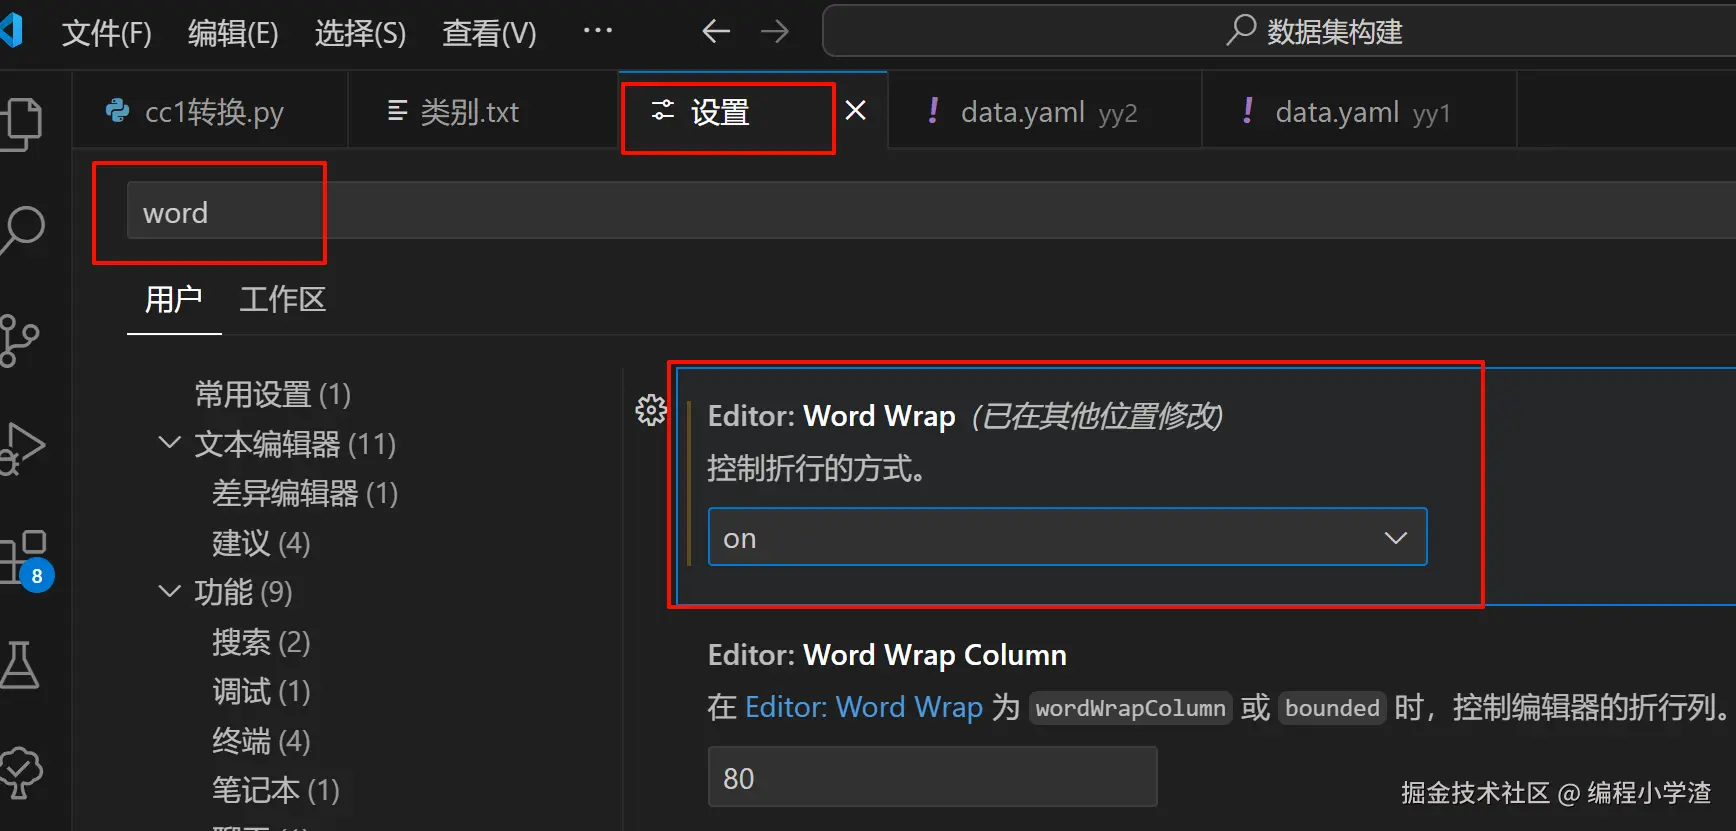Switch to data.yaml yy1 tab
The height and width of the screenshot is (831, 1736).
click(1359, 111)
